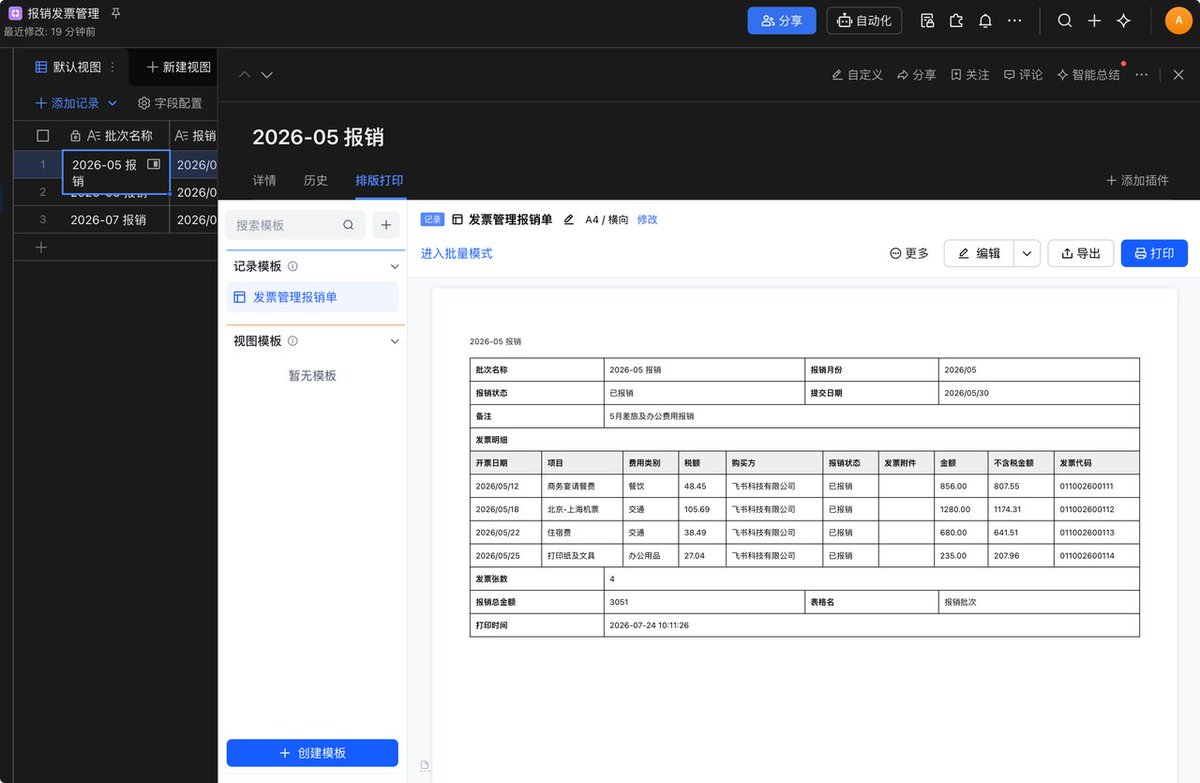Go to next record with down arrow

coord(267,75)
